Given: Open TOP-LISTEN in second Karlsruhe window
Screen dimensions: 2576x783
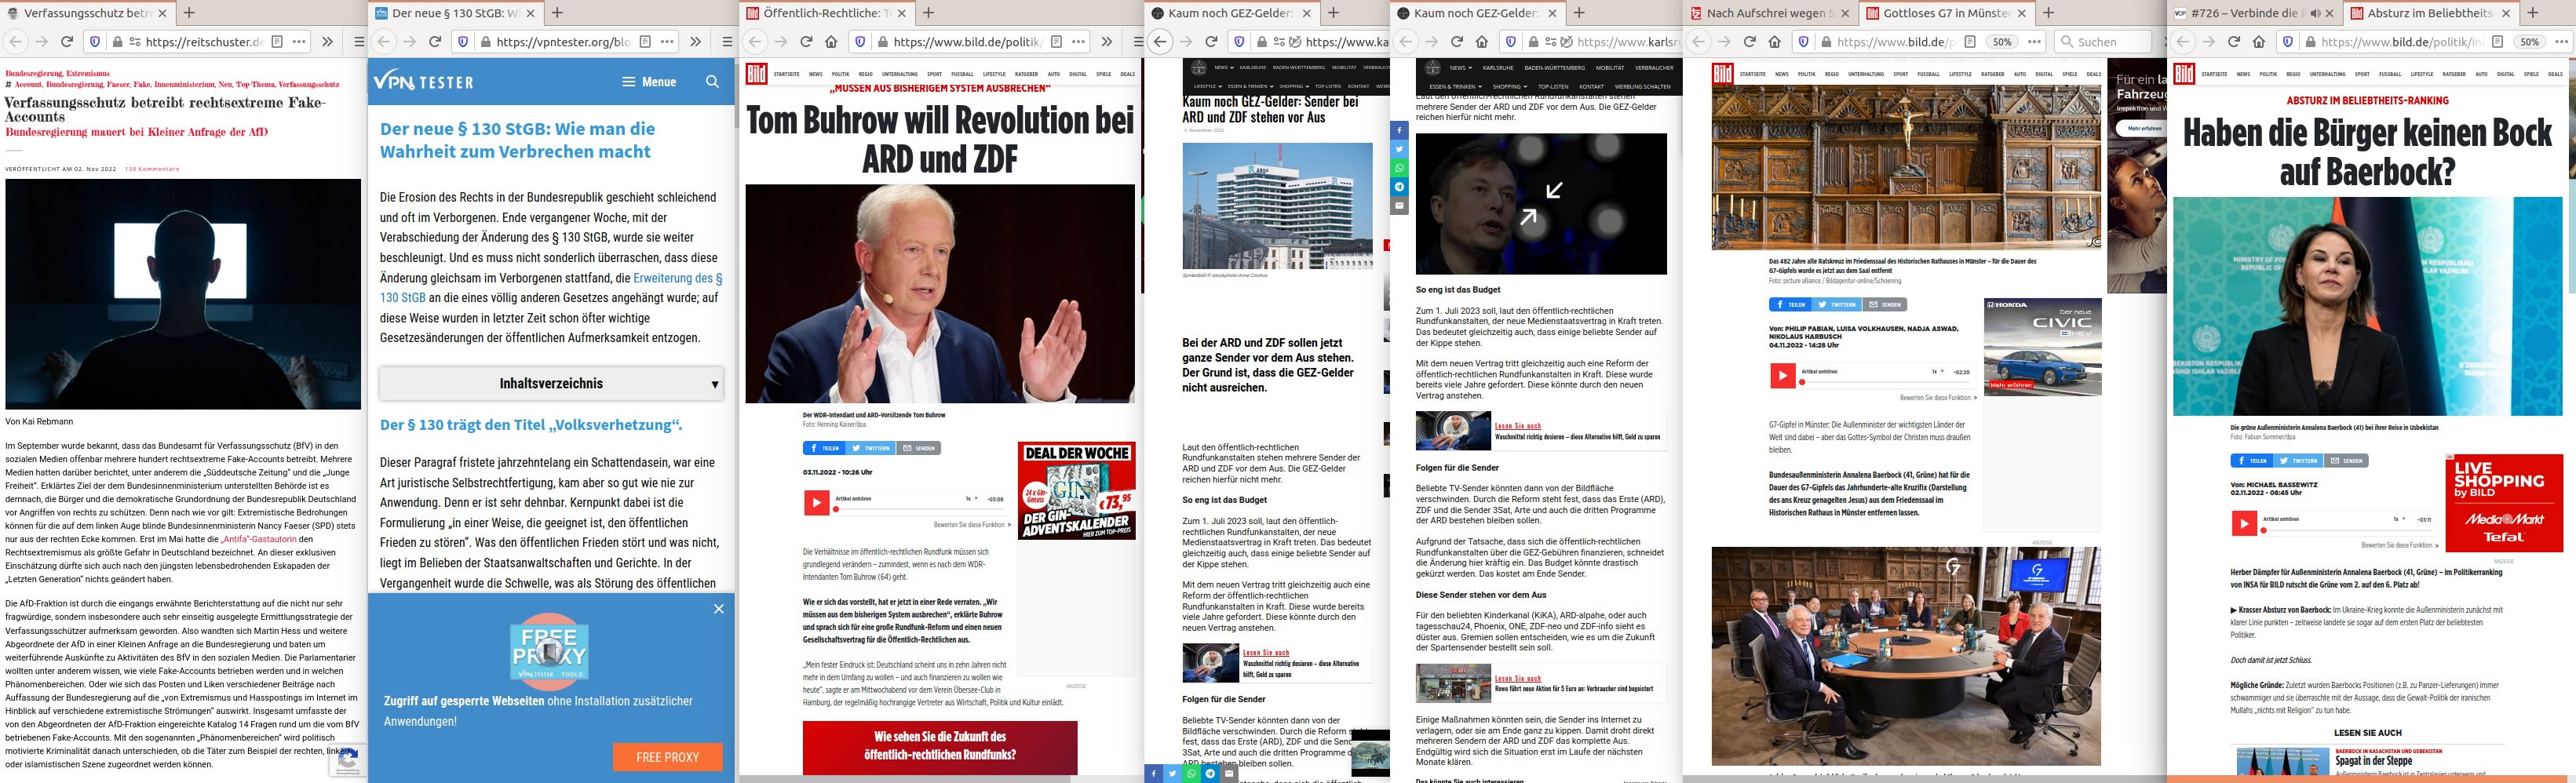Looking at the screenshot, I should (1553, 87).
